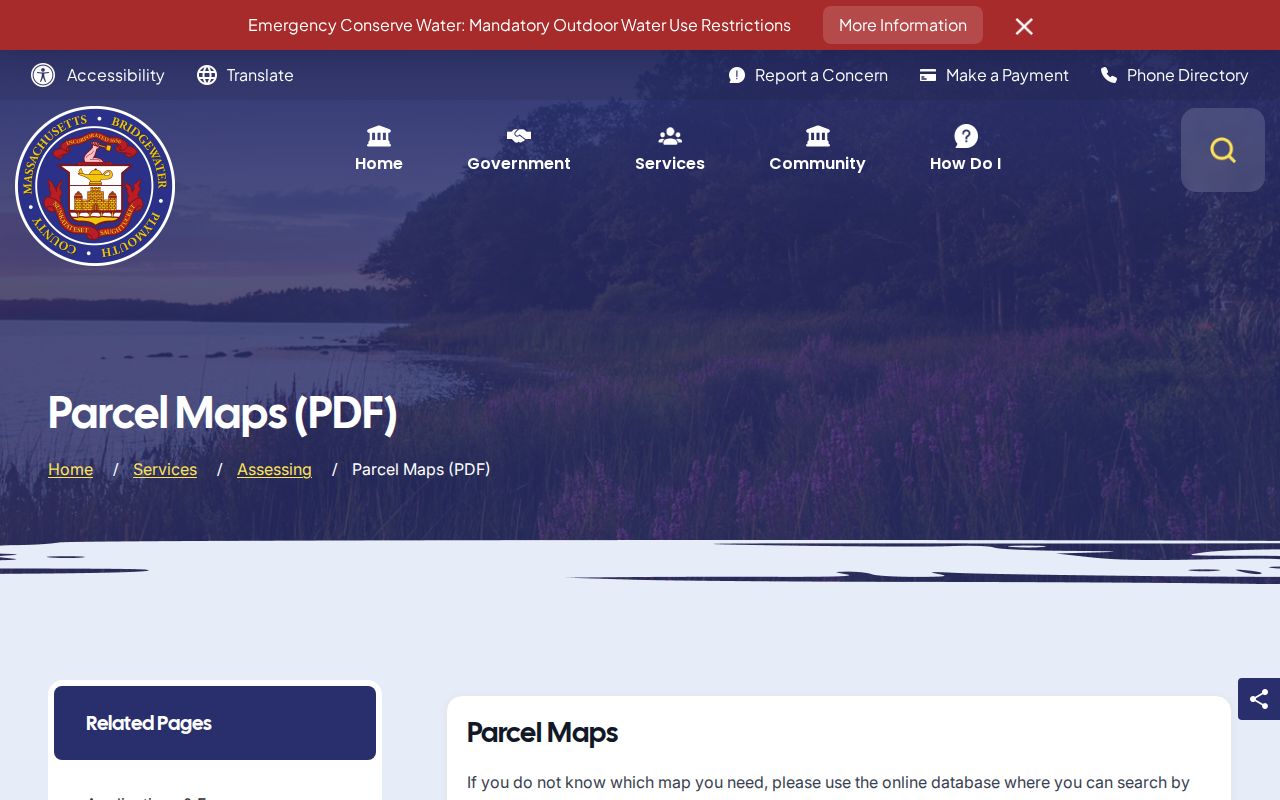Screen dimensions: 1280x800
Task: Open the Home menu item
Action: point(379,149)
